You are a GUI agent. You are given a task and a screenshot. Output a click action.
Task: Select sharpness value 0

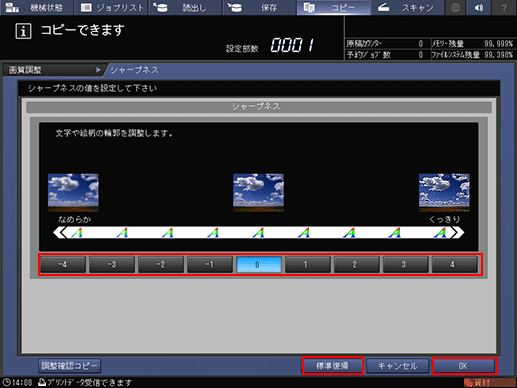(x=259, y=265)
